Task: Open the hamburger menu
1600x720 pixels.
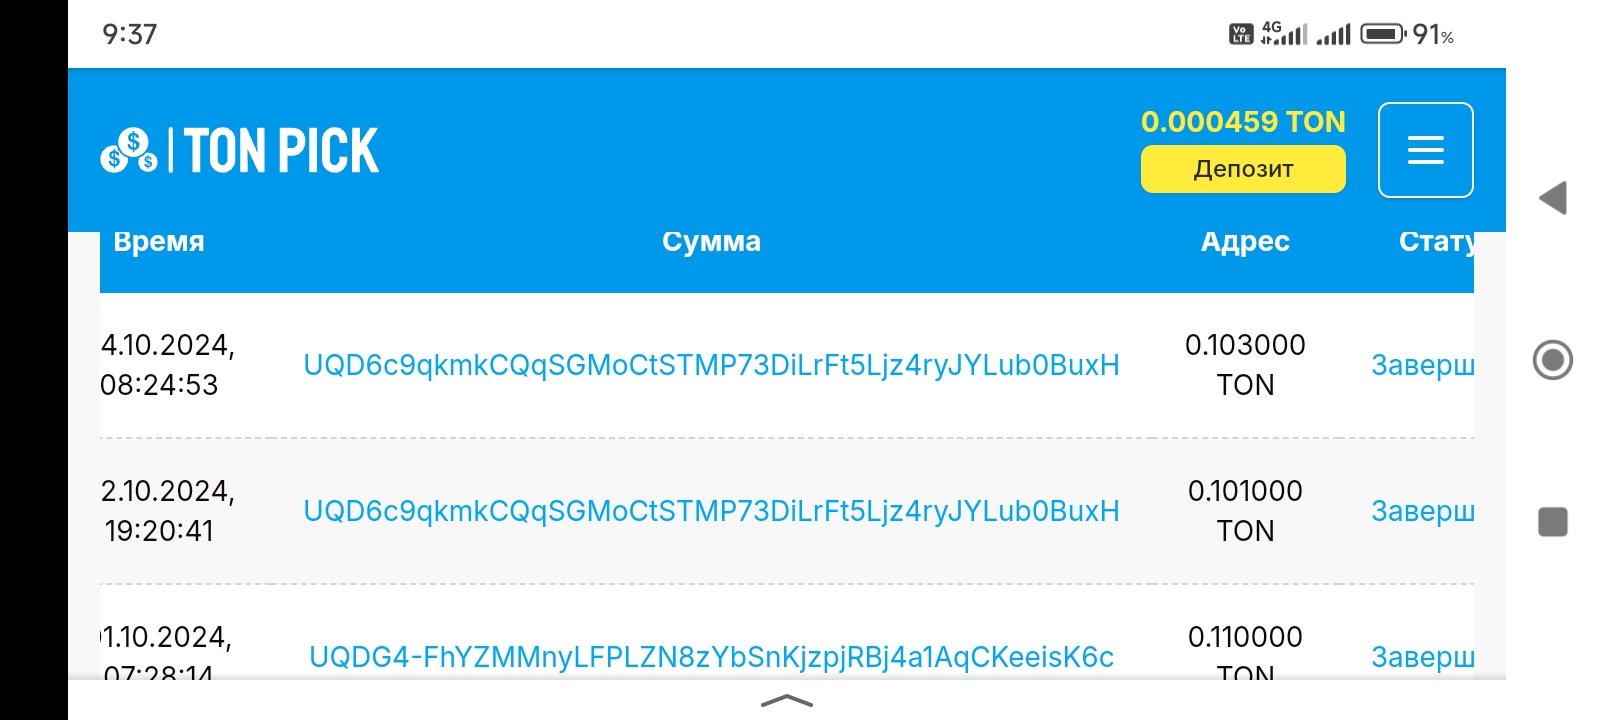Action: coord(1425,150)
